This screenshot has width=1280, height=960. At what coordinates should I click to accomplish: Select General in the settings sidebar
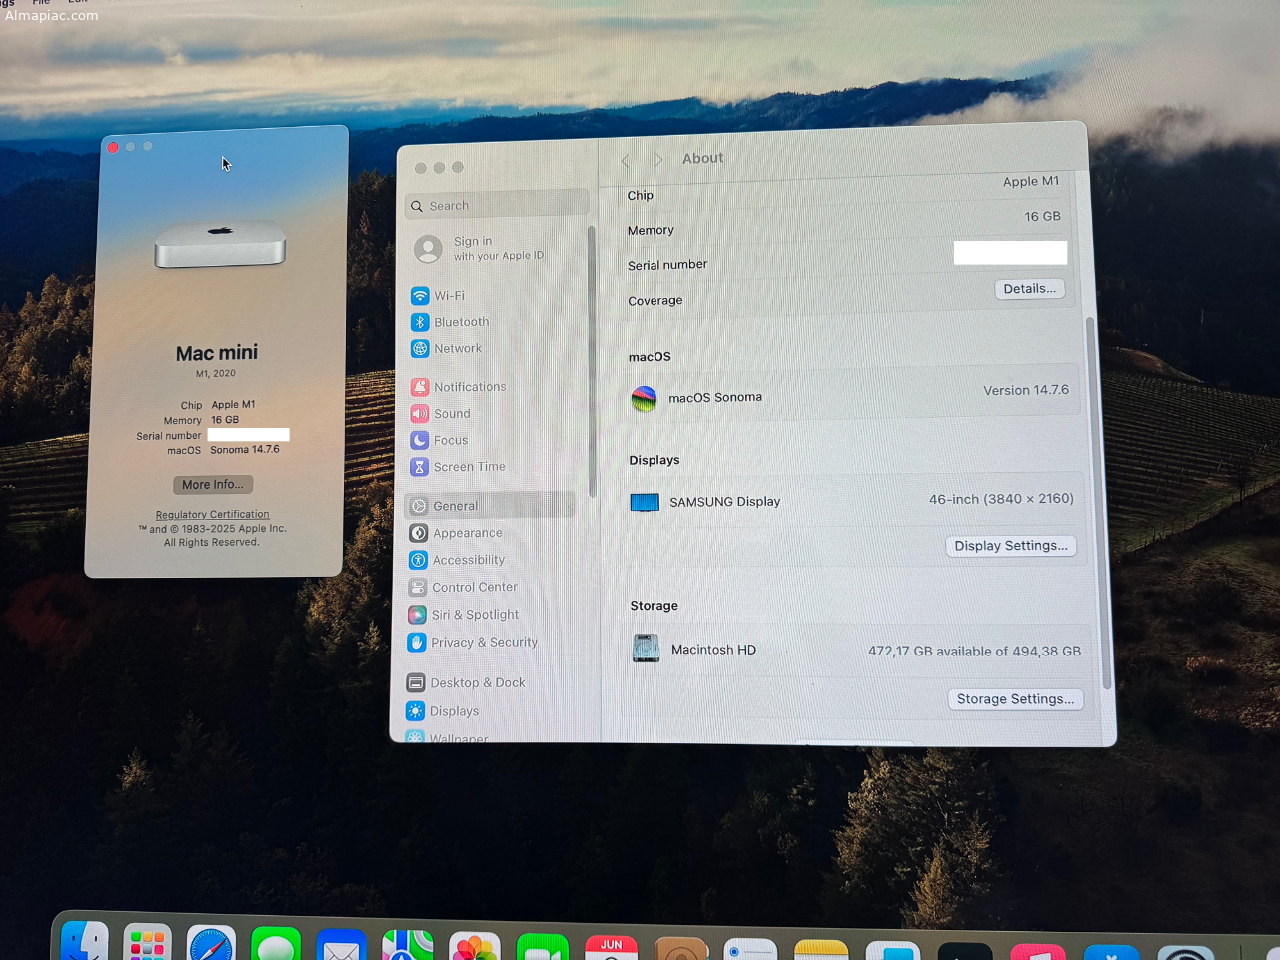click(x=490, y=506)
